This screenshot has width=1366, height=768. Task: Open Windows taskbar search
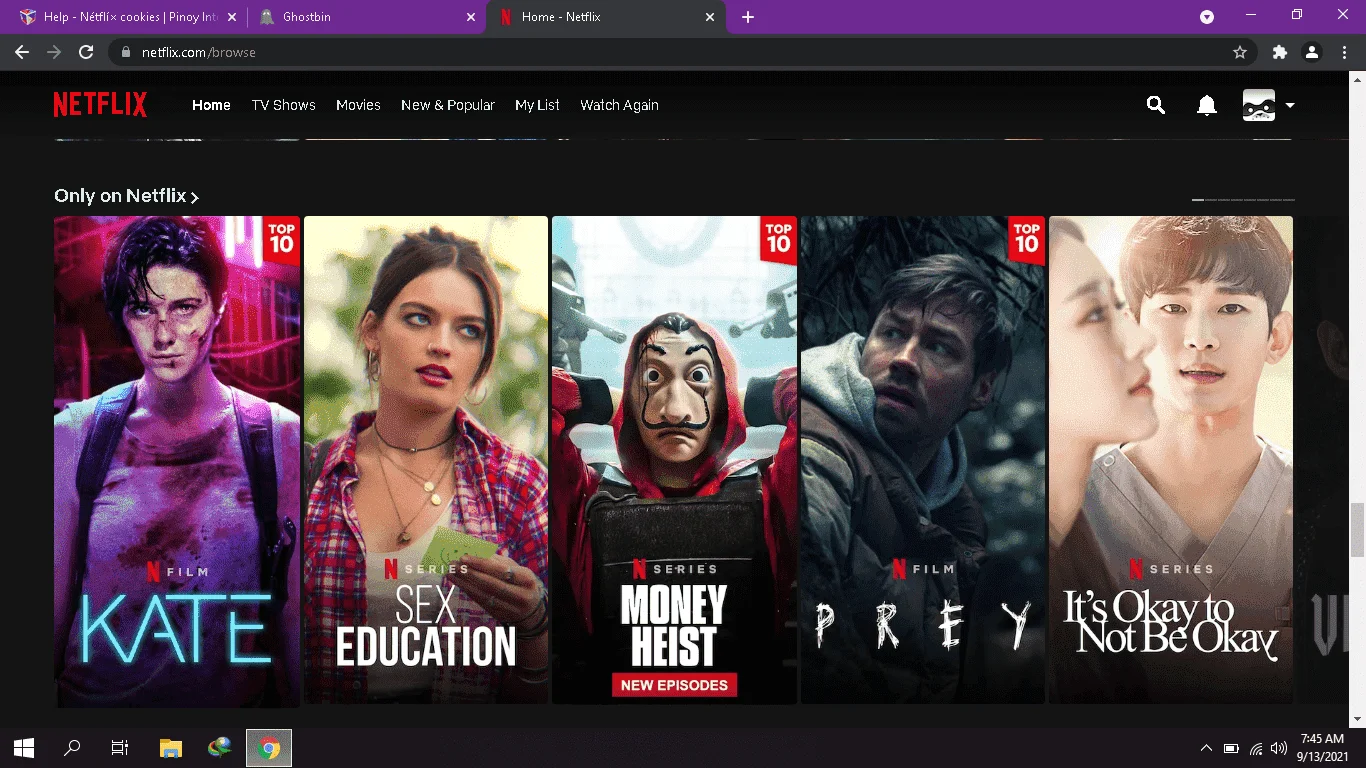72,747
